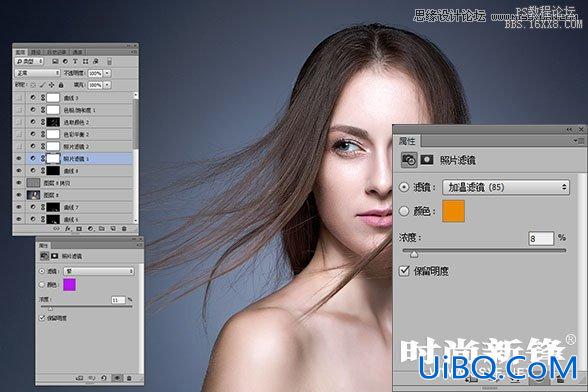
Task: Click the 浓度 percentage input field
Action: point(541,238)
